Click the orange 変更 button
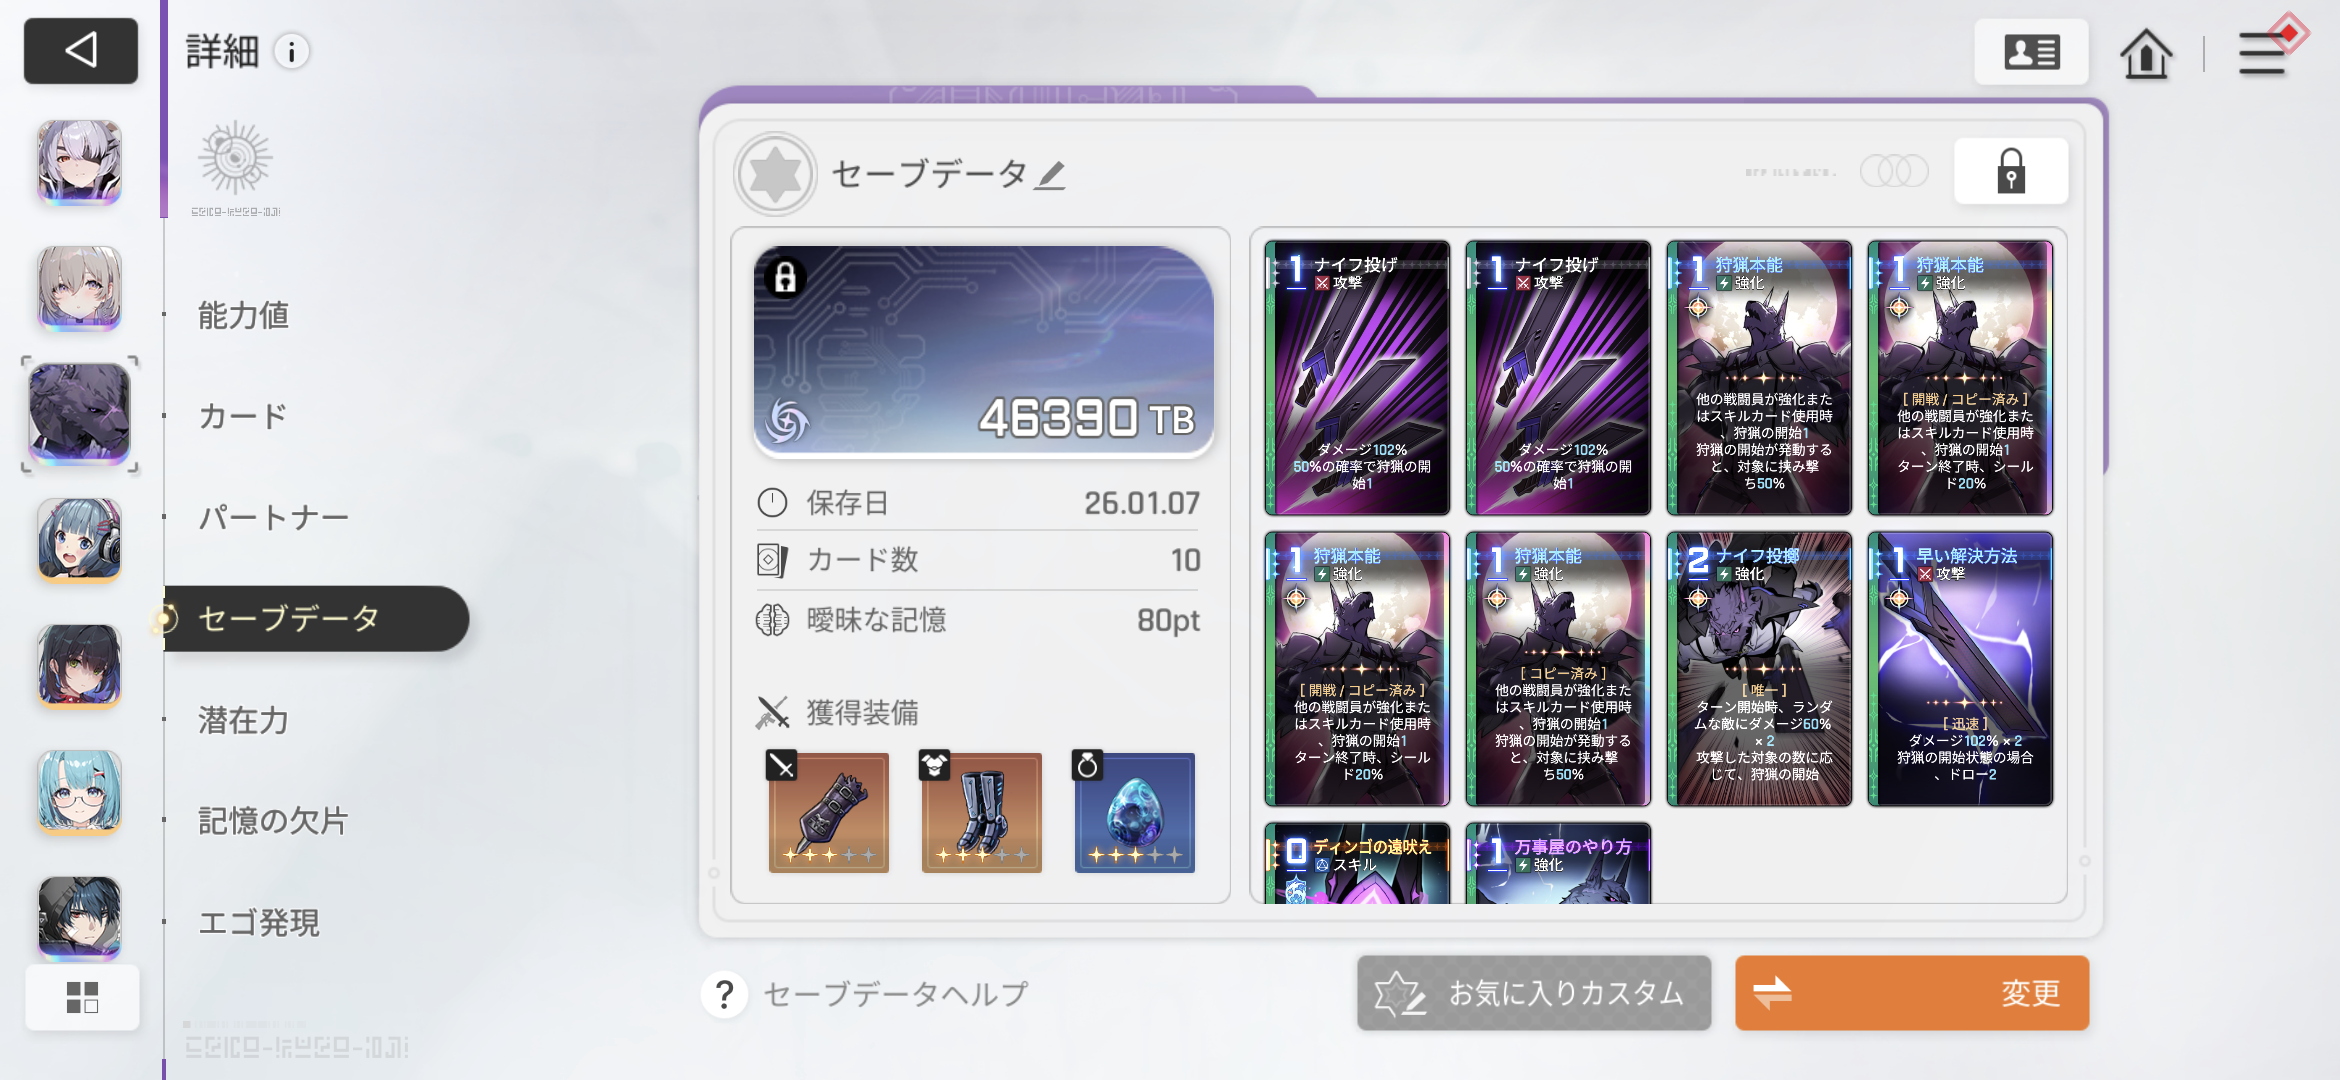 point(1912,993)
